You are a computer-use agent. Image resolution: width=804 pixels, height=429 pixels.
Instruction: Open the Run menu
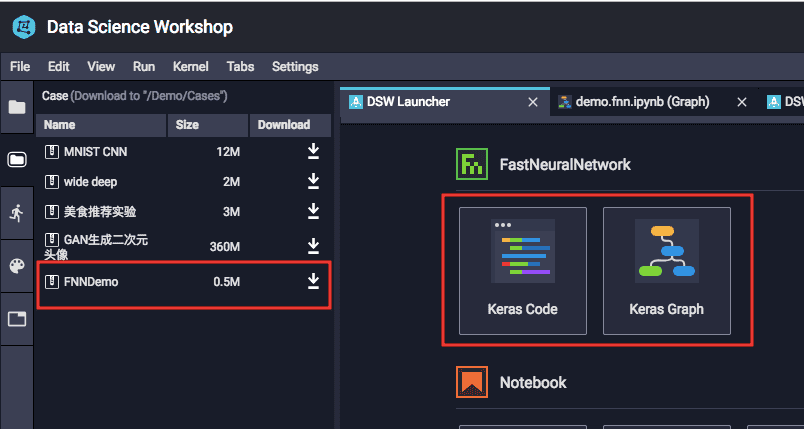(x=144, y=67)
